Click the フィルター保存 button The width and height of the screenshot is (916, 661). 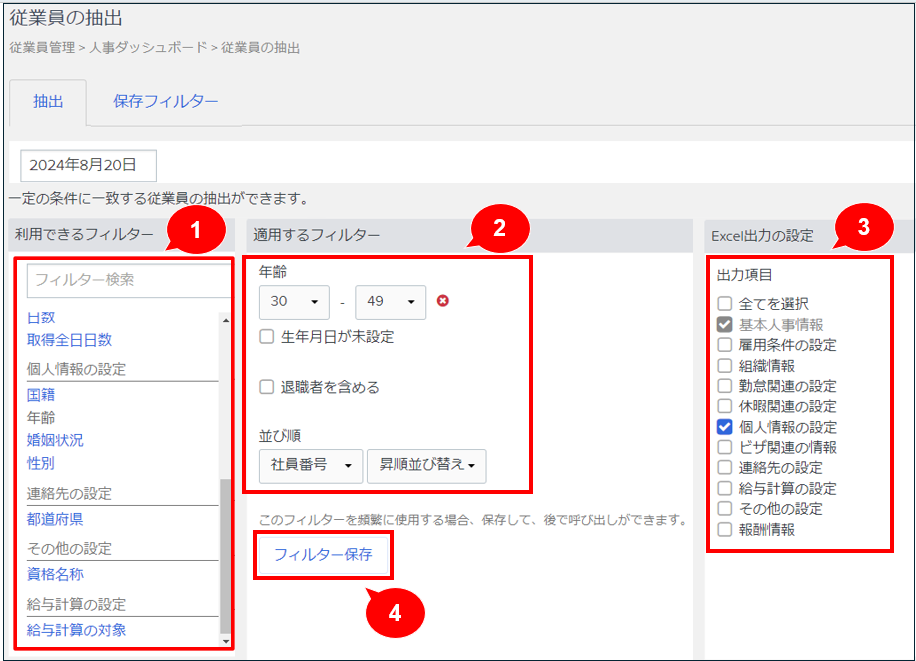323,554
